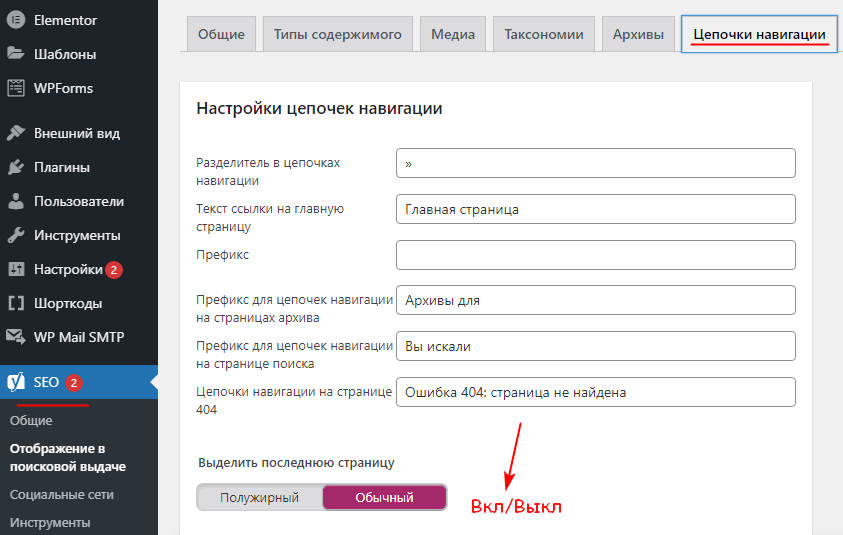Image resolution: width=843 pixels, height=535 pixels.
Task: Open Отображение в поисковой выдаче submenu
Action: coord(68,458)
